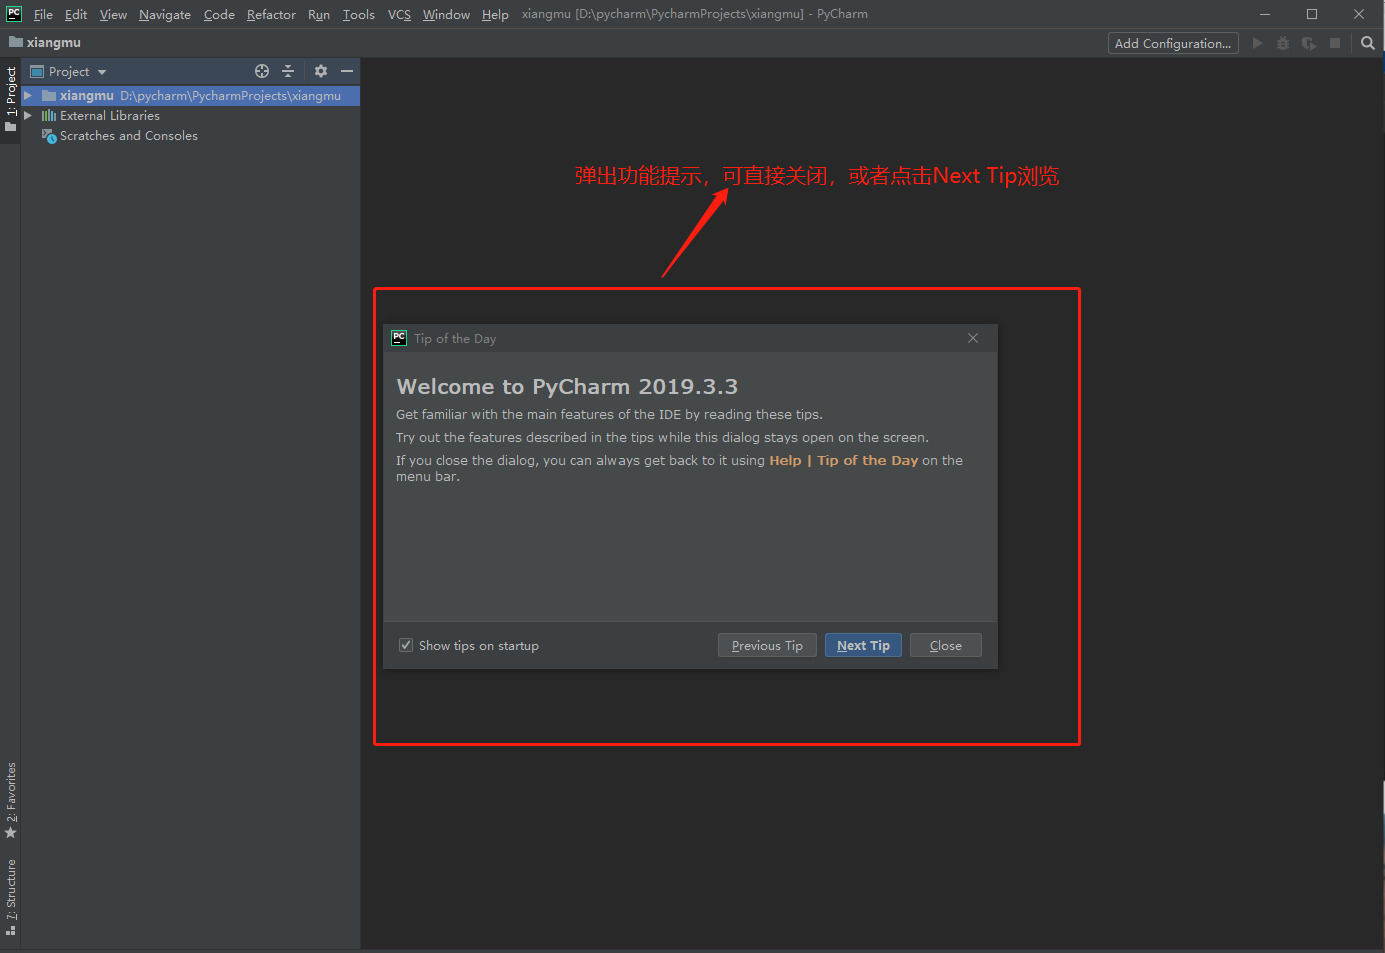Collapse all in Project panel

288,71
